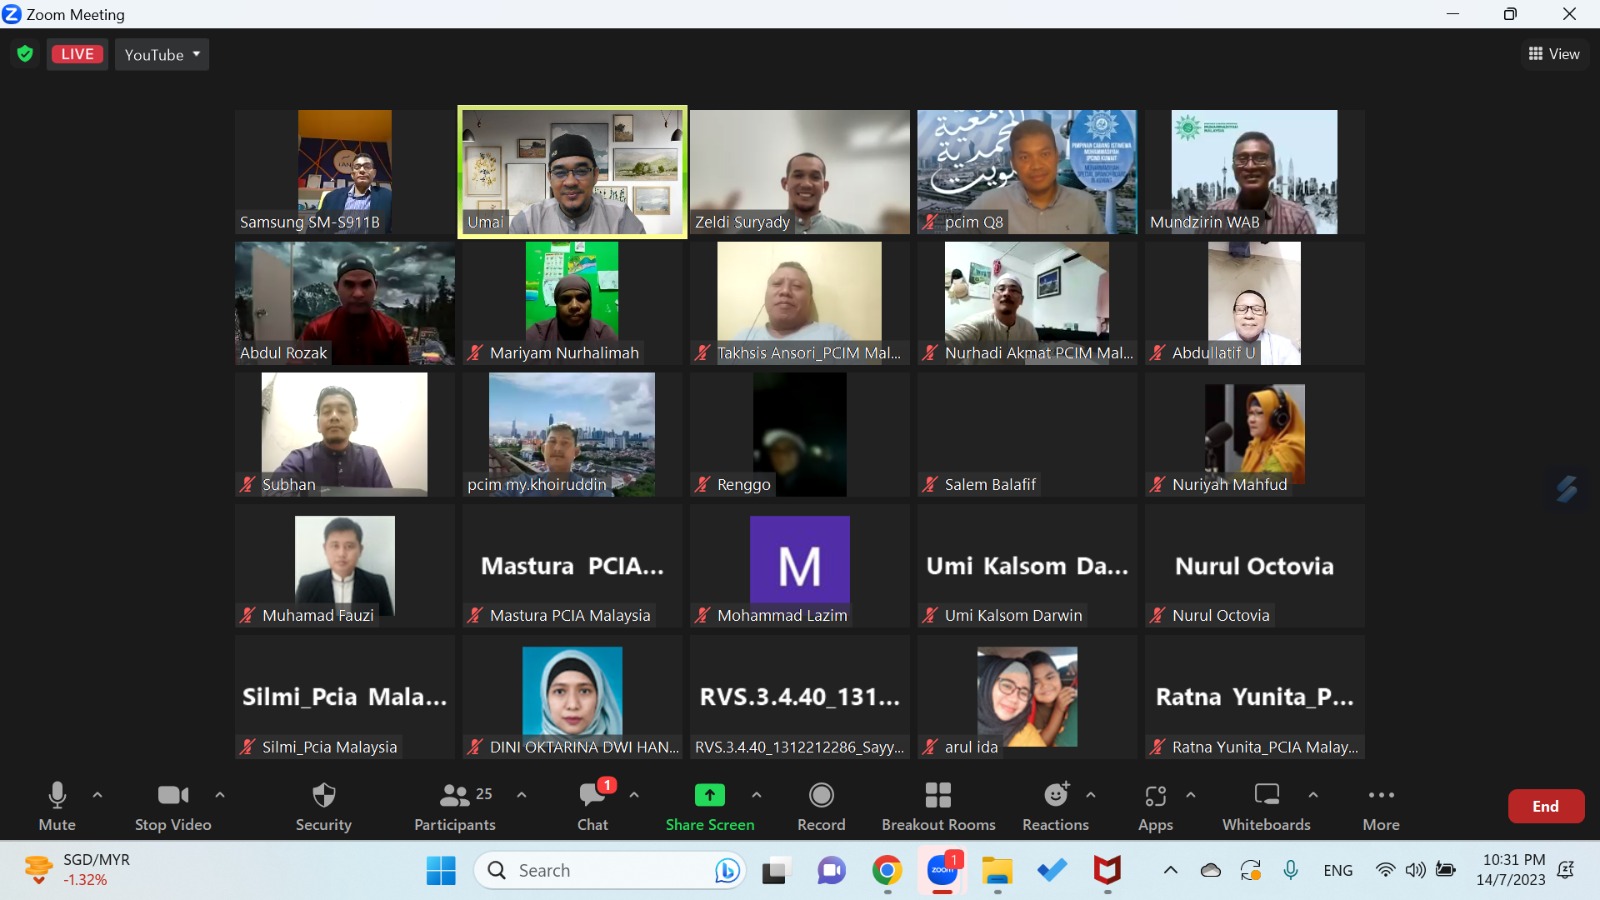Open Breakout Rooms
1600x900 pixels.
click(x=938, y=806)
